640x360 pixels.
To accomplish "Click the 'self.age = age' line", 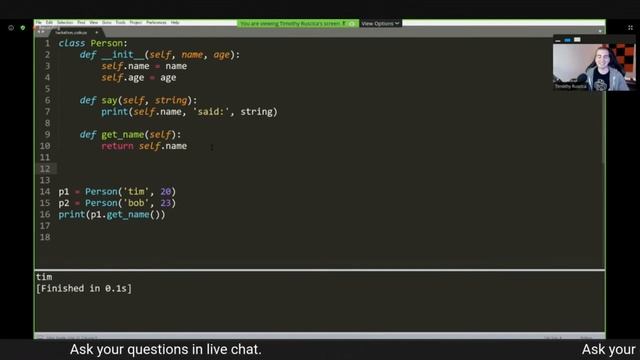I will click(x=139, y=78).
